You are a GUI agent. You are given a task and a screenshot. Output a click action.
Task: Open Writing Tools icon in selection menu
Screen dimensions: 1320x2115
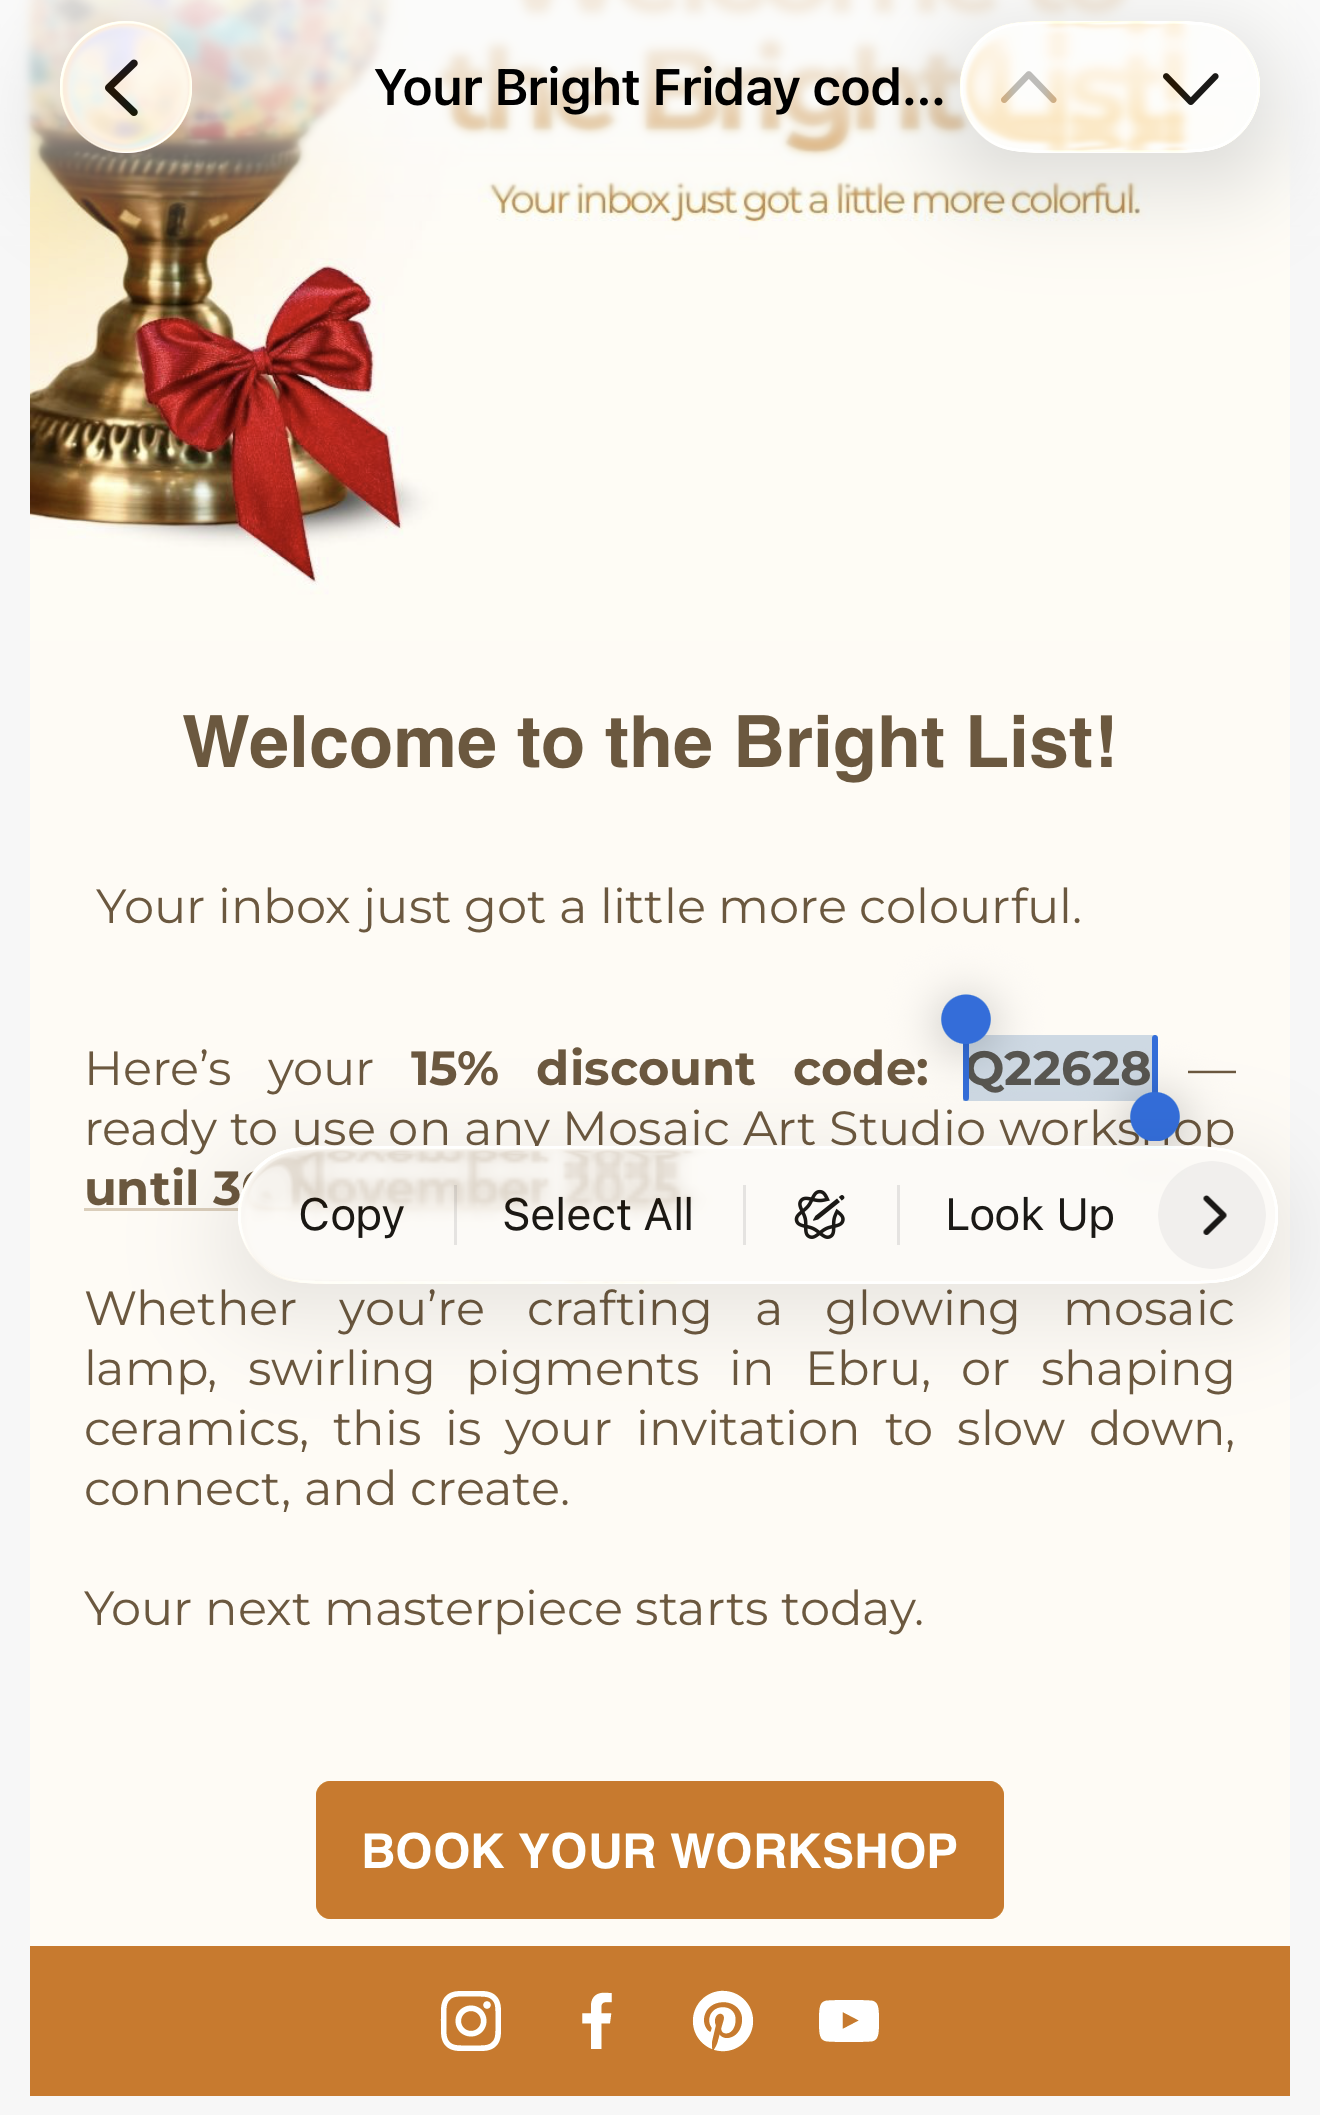click(x=820, y=1215)
